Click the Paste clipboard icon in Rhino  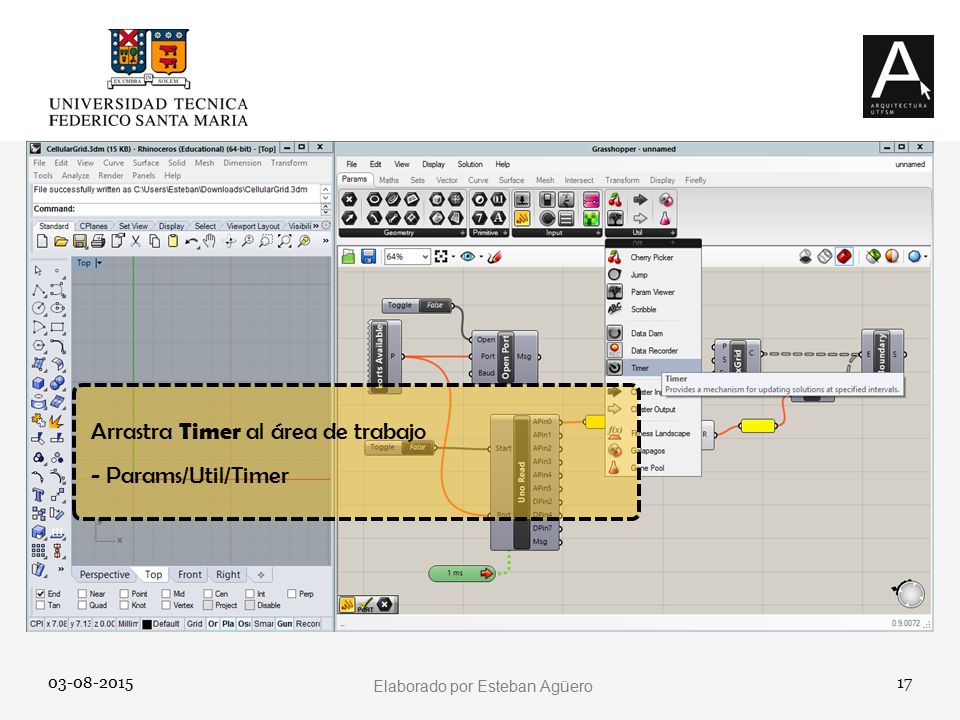pos(173,241)
